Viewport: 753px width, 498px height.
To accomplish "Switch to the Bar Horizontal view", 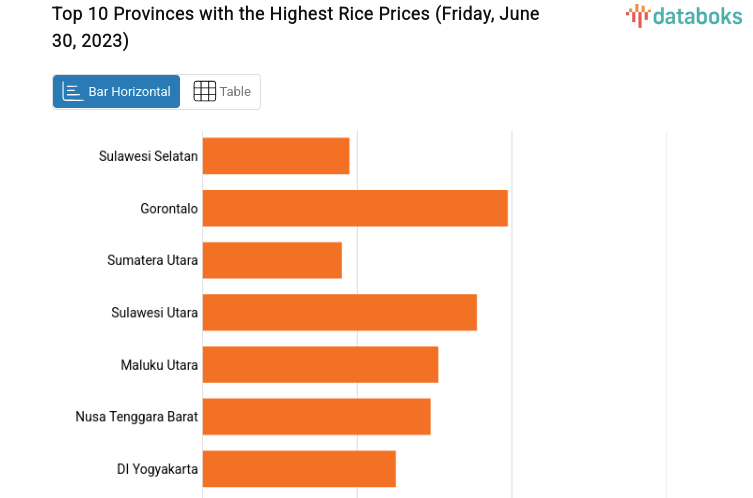I will [116, 92].
